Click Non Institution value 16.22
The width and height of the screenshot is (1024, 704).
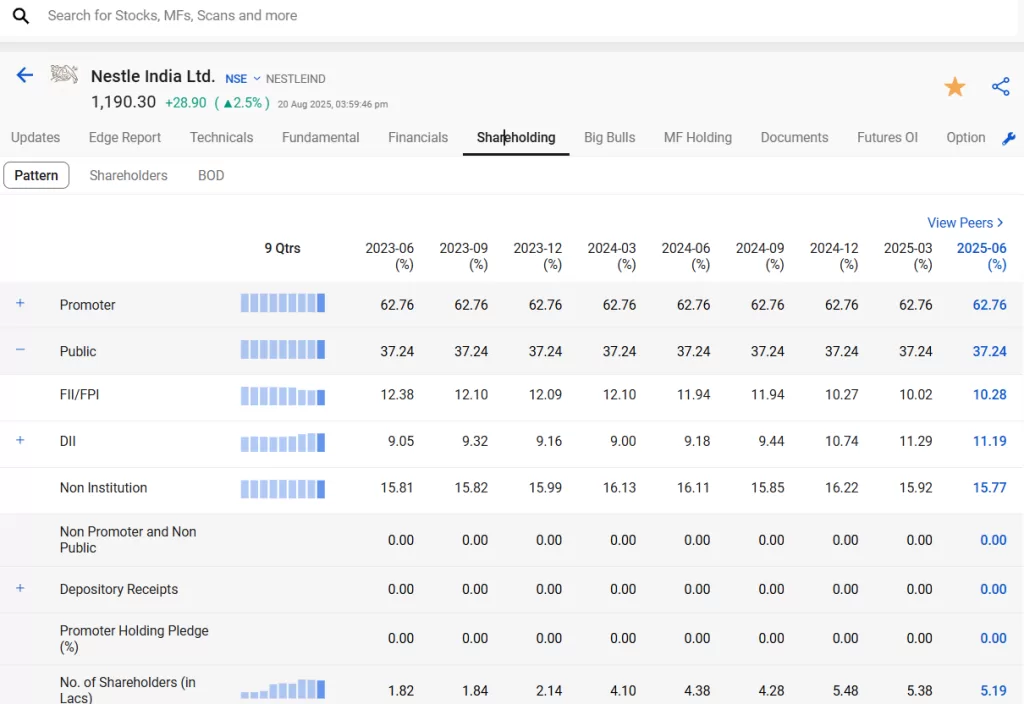pos(841,488)
